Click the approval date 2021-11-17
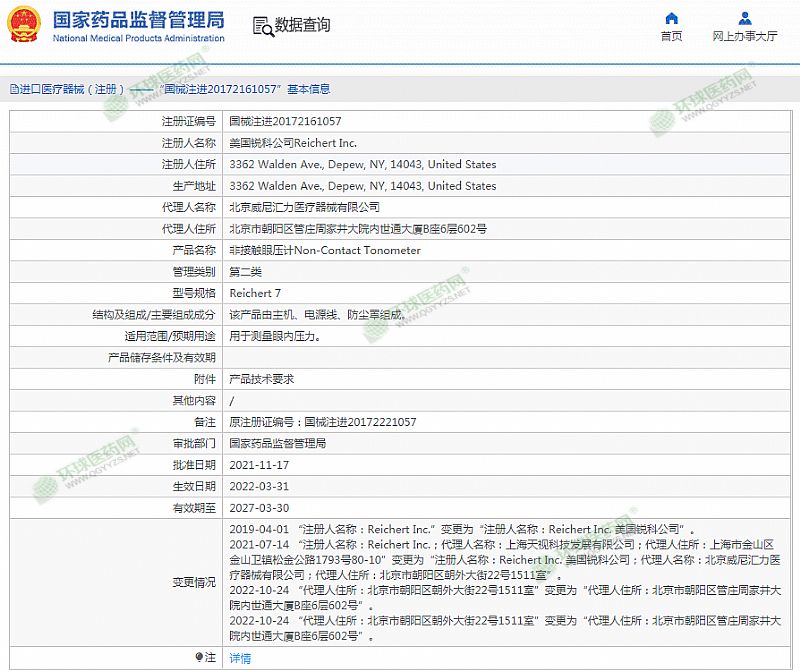The height and width of the screenshot is (671, 800). tap(259, 465)
